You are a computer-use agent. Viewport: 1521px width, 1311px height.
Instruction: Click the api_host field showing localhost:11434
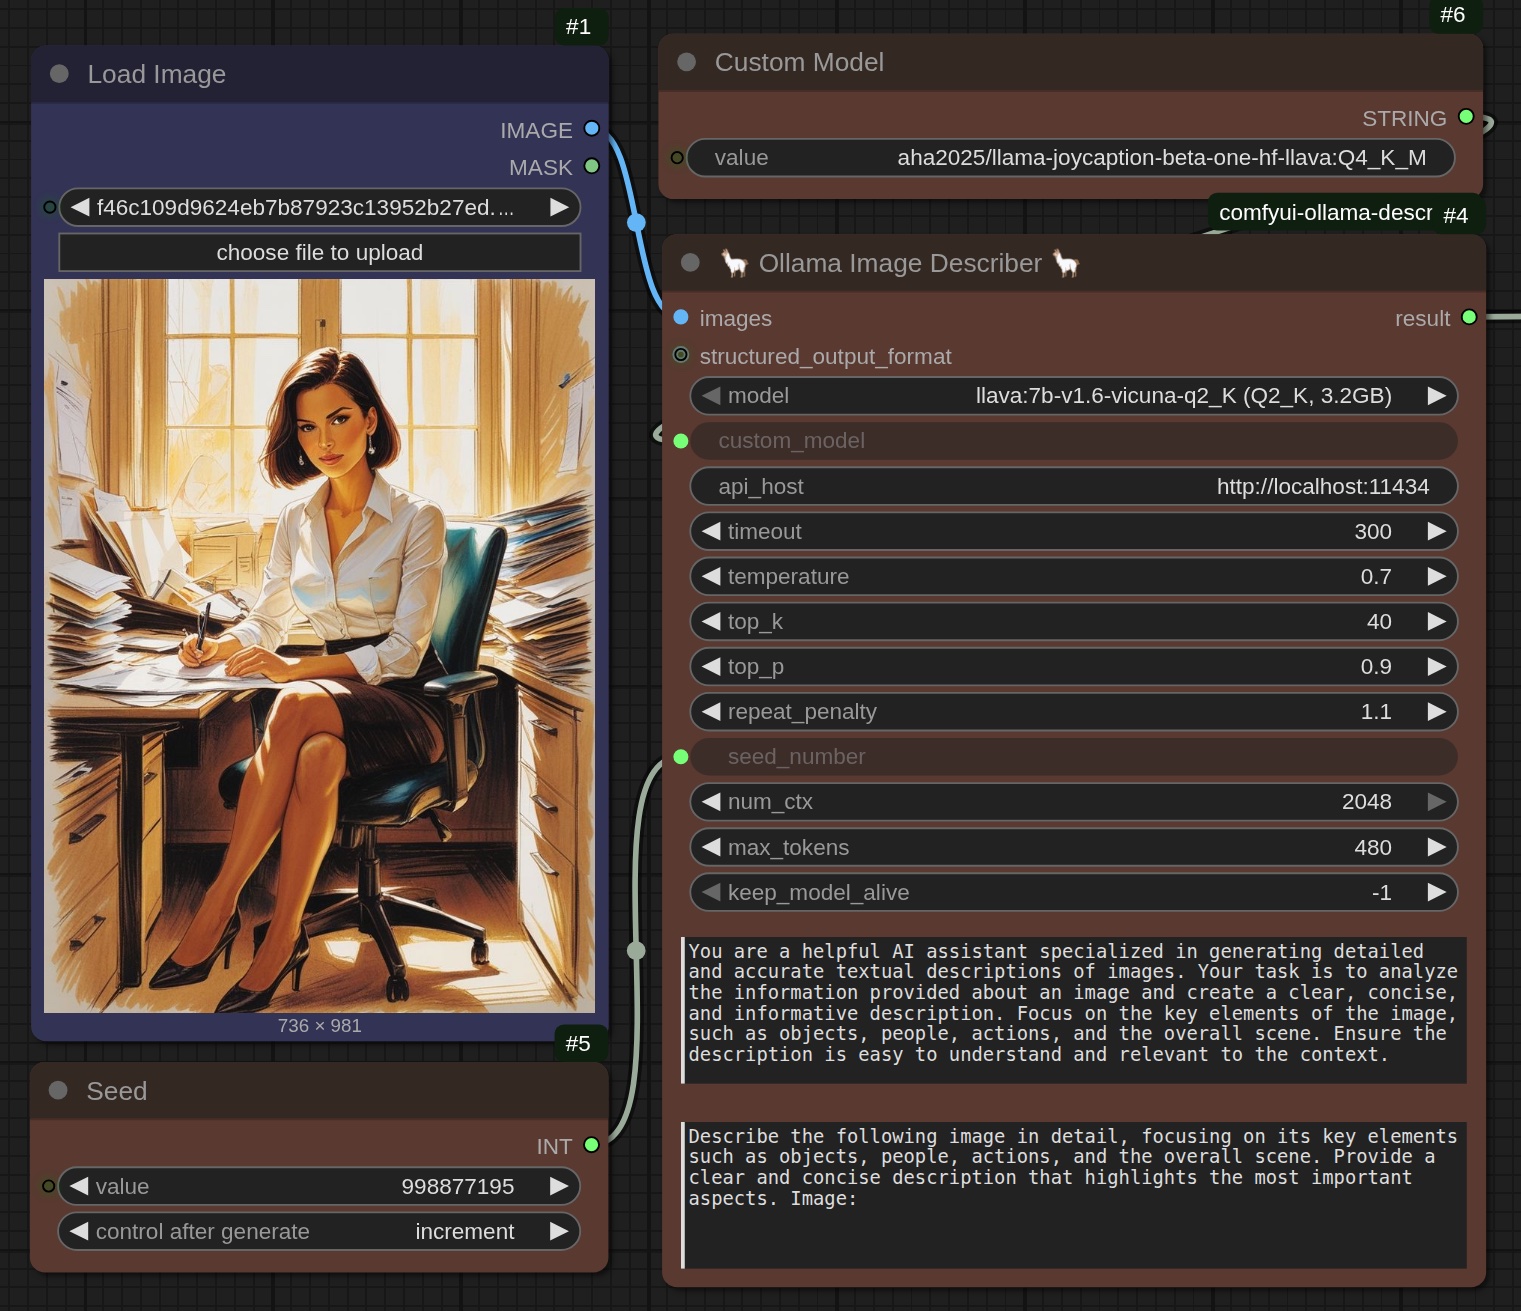pyautogui.click(x=1072, y=487)
